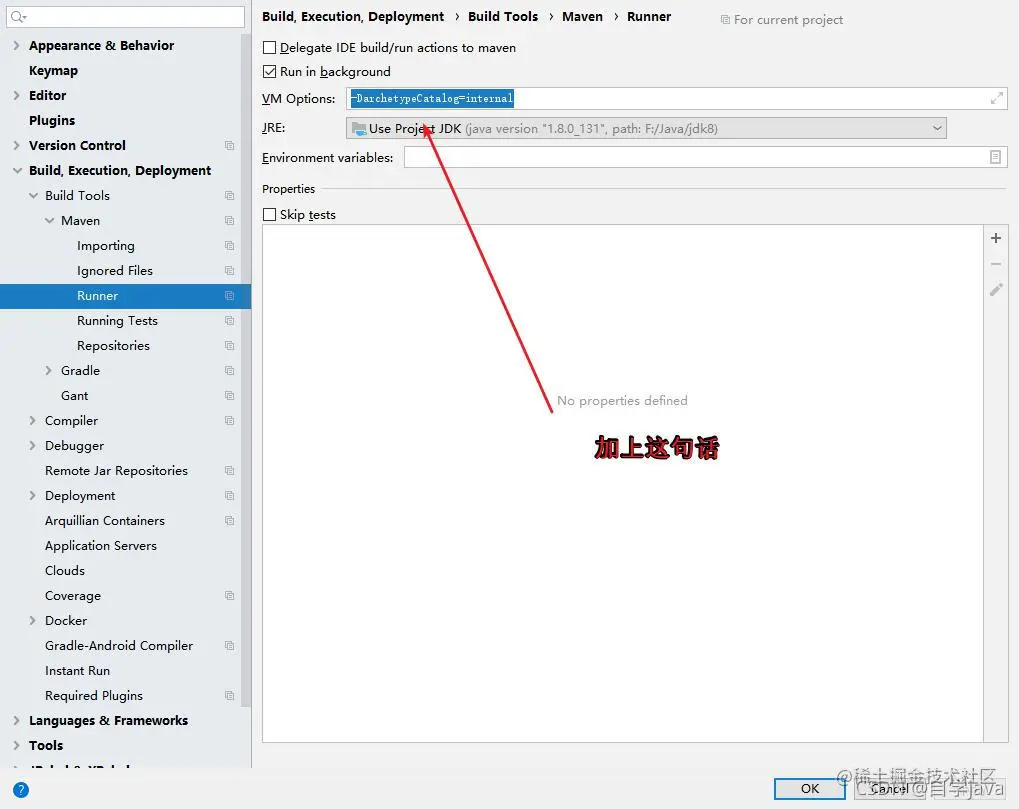Screen dimensions: 1019x809
Task: Click project-level icon beside Coverage
Action: [x=229, y=596]
